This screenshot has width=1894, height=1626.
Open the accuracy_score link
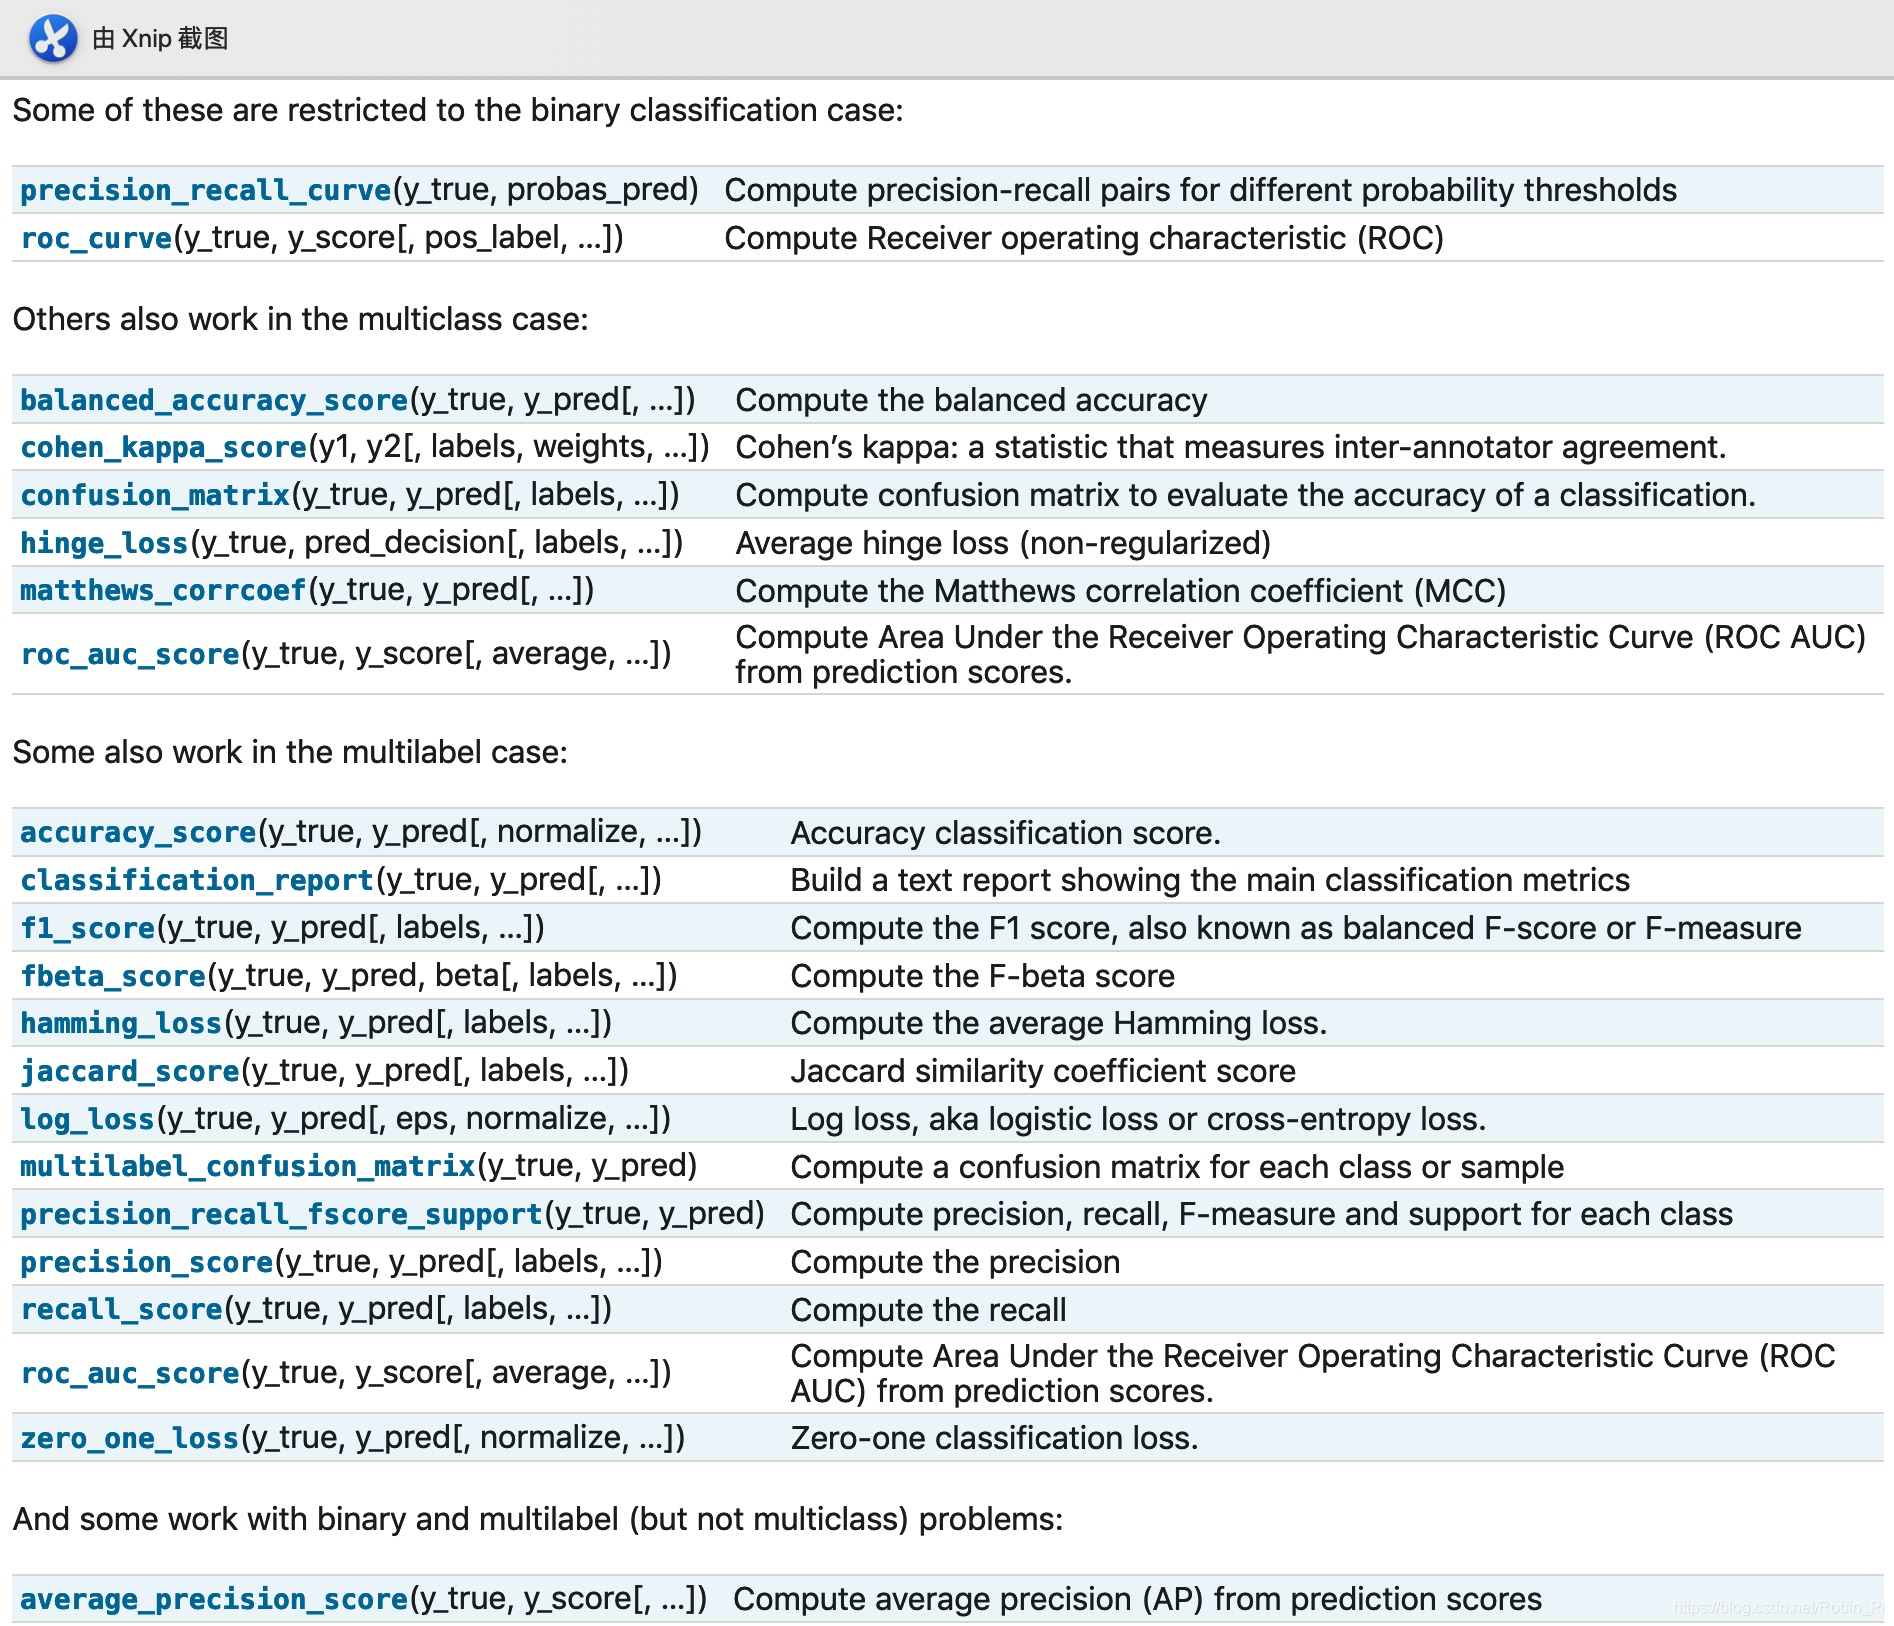[139, 832]
